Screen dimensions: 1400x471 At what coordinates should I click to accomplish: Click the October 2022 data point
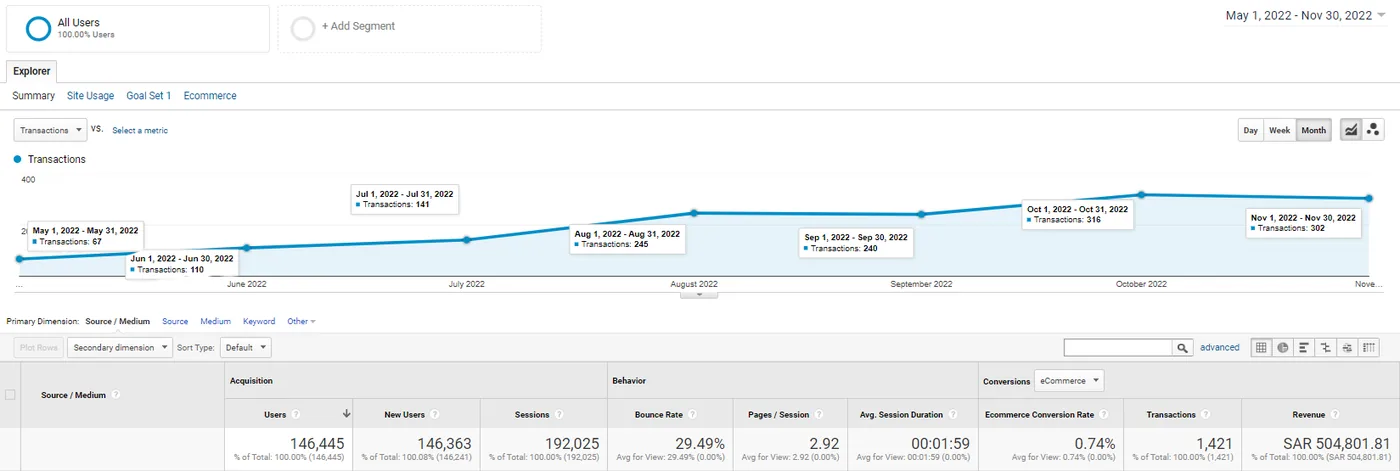1141,195
